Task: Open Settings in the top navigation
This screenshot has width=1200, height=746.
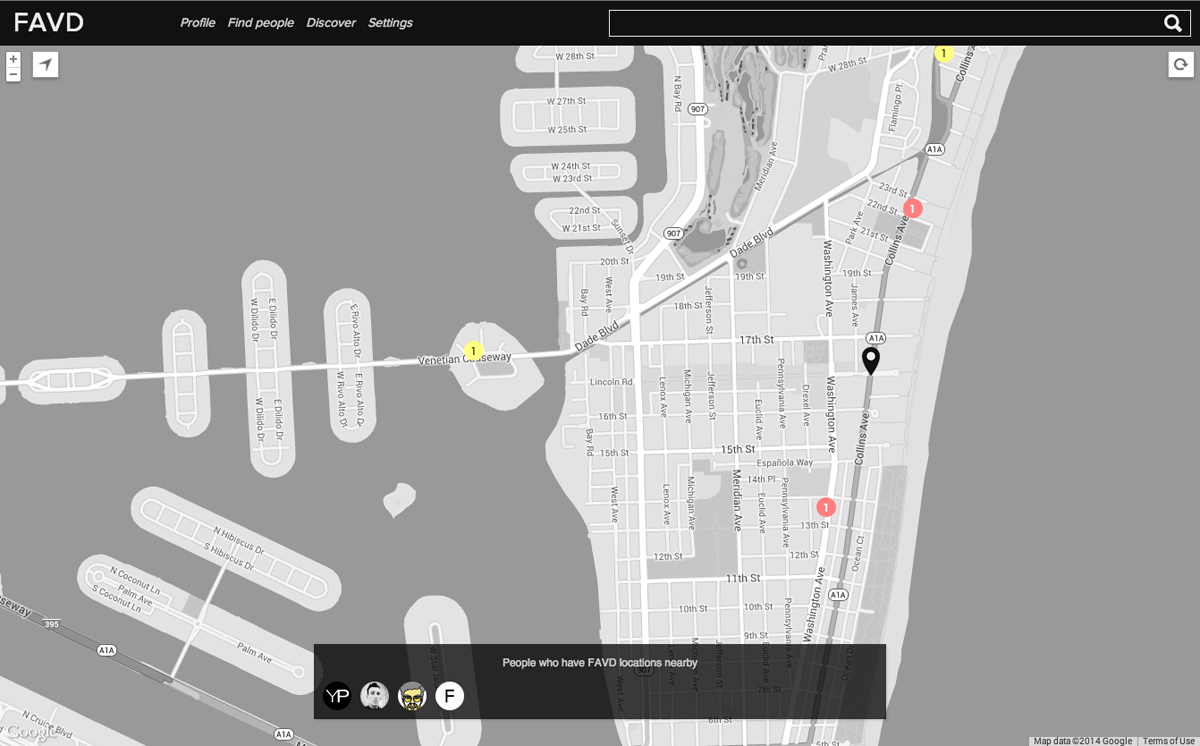Action: click(390, 23)
